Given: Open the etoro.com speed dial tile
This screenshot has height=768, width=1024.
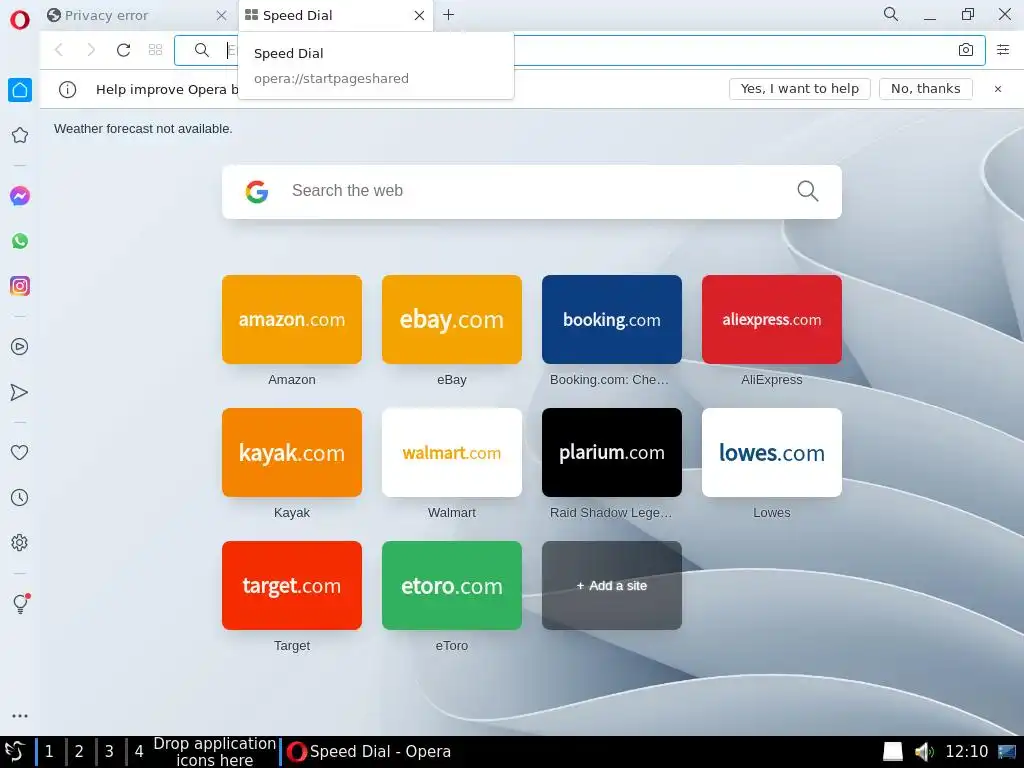Looking at the screenshot, I should [x=452, y=586].
